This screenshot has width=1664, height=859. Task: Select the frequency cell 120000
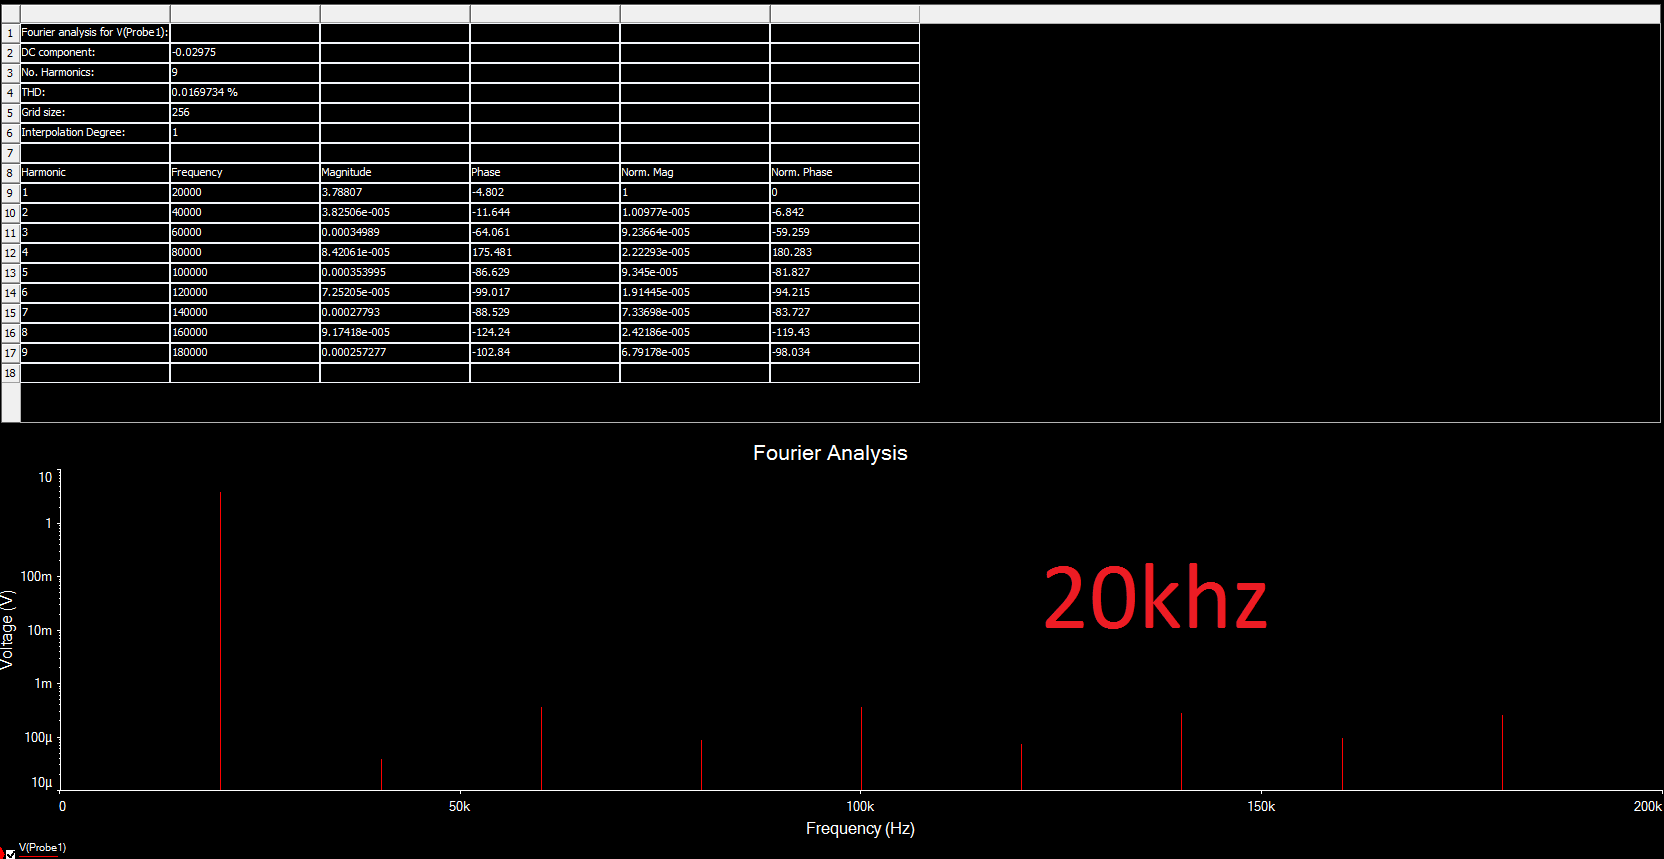[x=245, y=293]
